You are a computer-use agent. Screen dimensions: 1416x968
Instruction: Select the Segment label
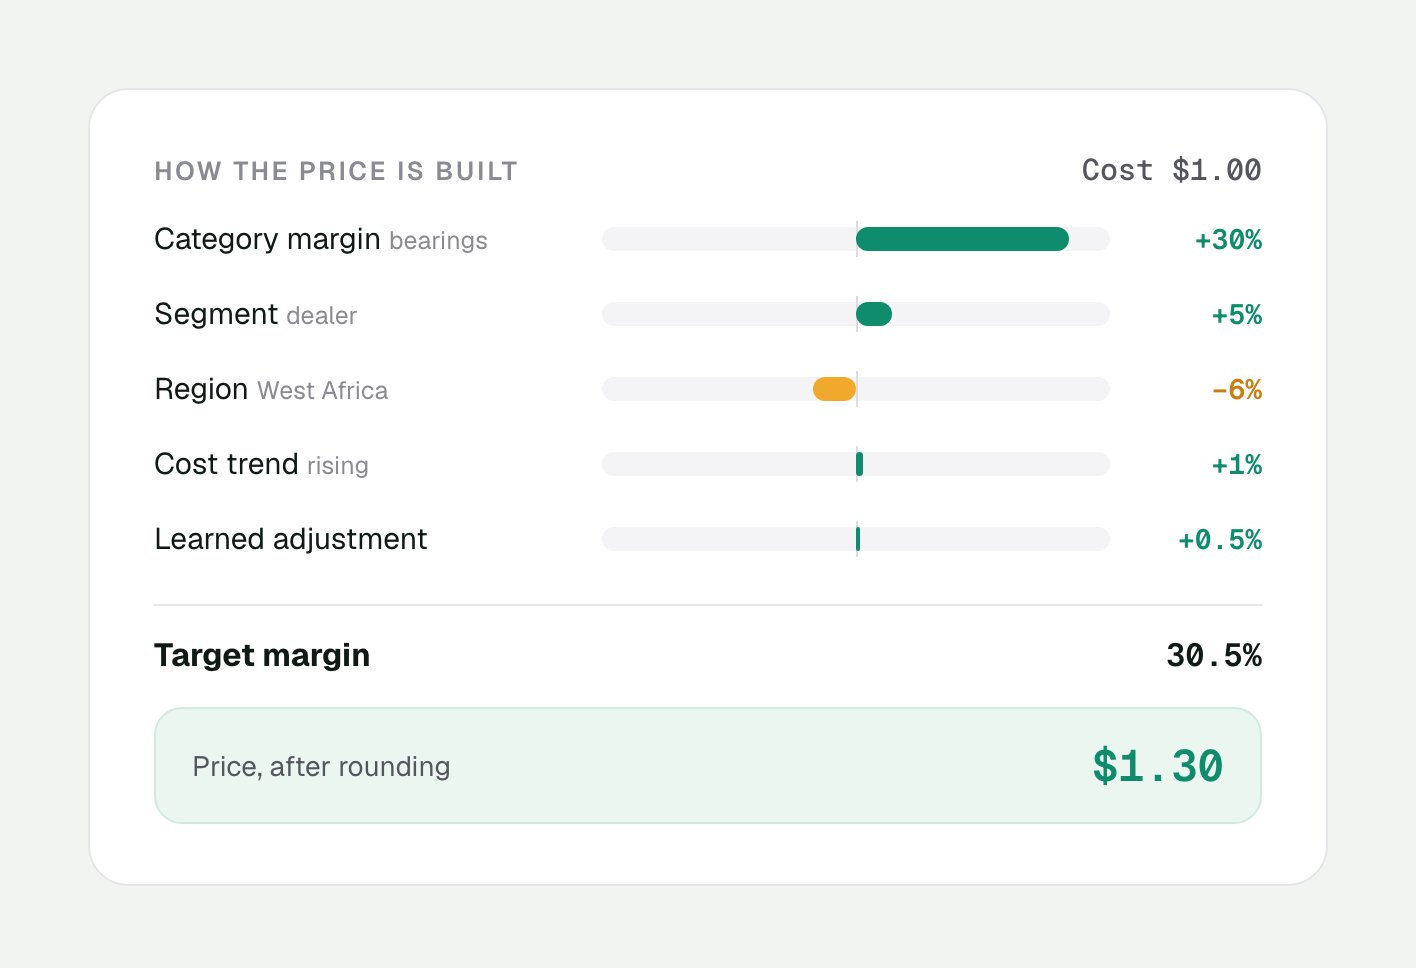[216, 314]
